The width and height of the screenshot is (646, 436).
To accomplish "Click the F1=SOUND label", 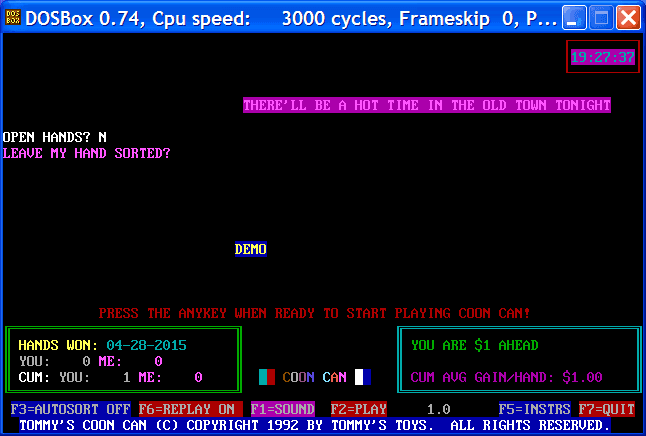I will [283, 409].
